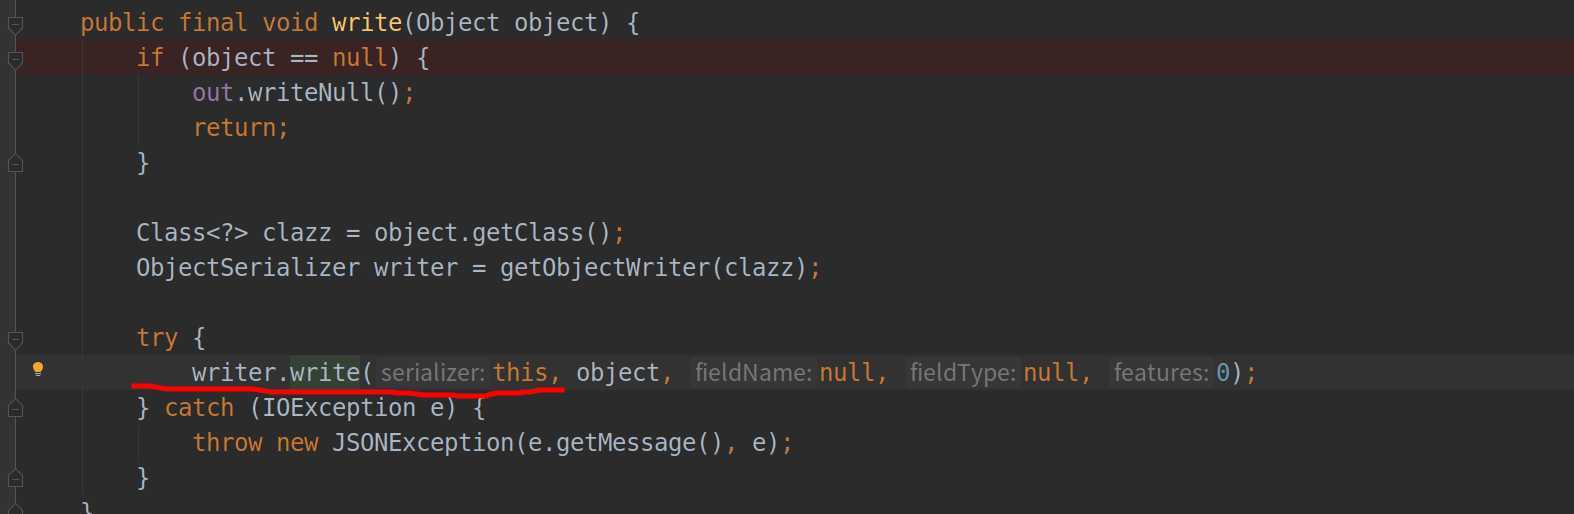Click the IOException type in catch

point(339,408)
